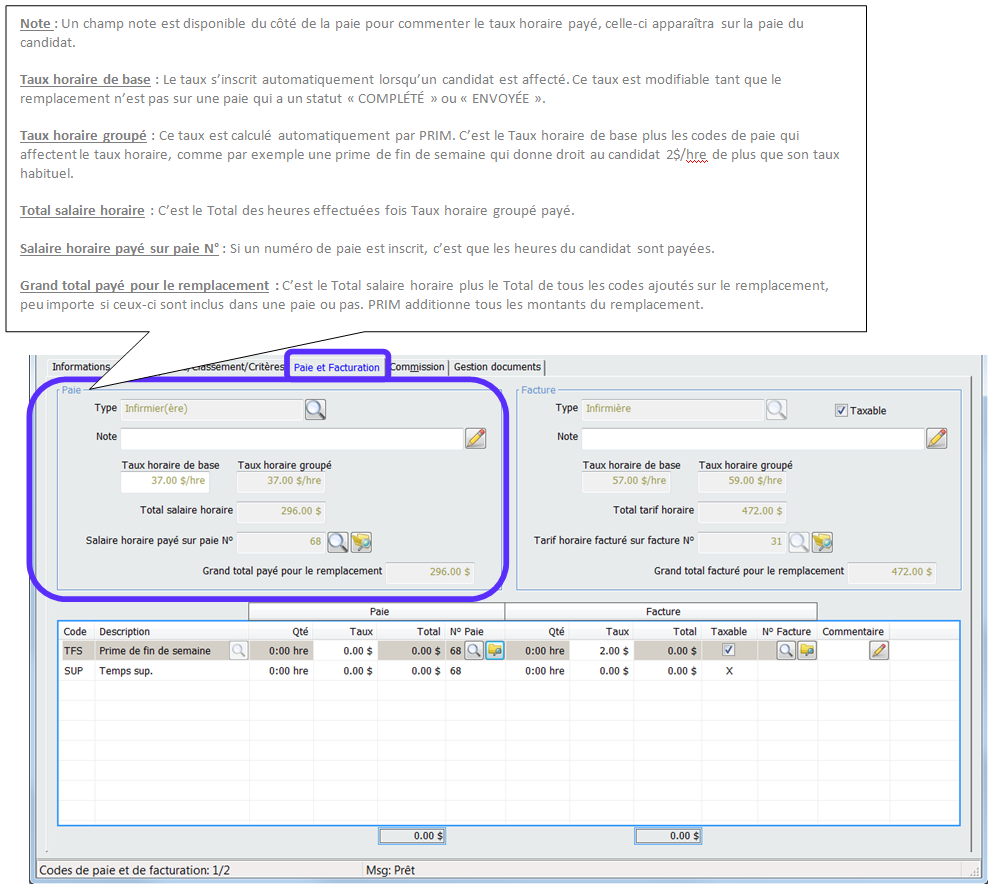Click magnifier in Prime de fin de semaine description

coord(238,651)
